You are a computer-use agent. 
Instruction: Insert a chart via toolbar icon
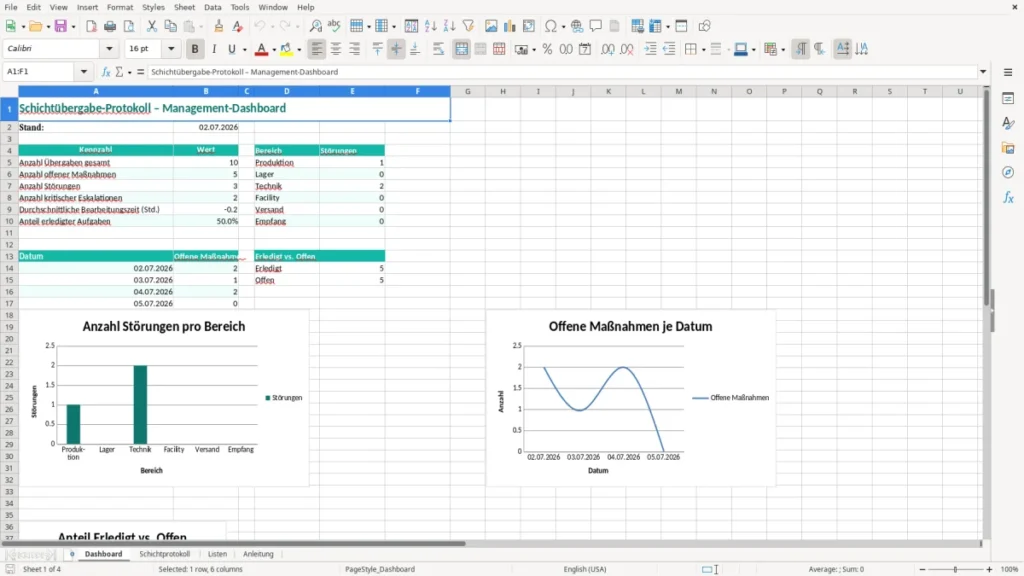[x=510, y=26]
